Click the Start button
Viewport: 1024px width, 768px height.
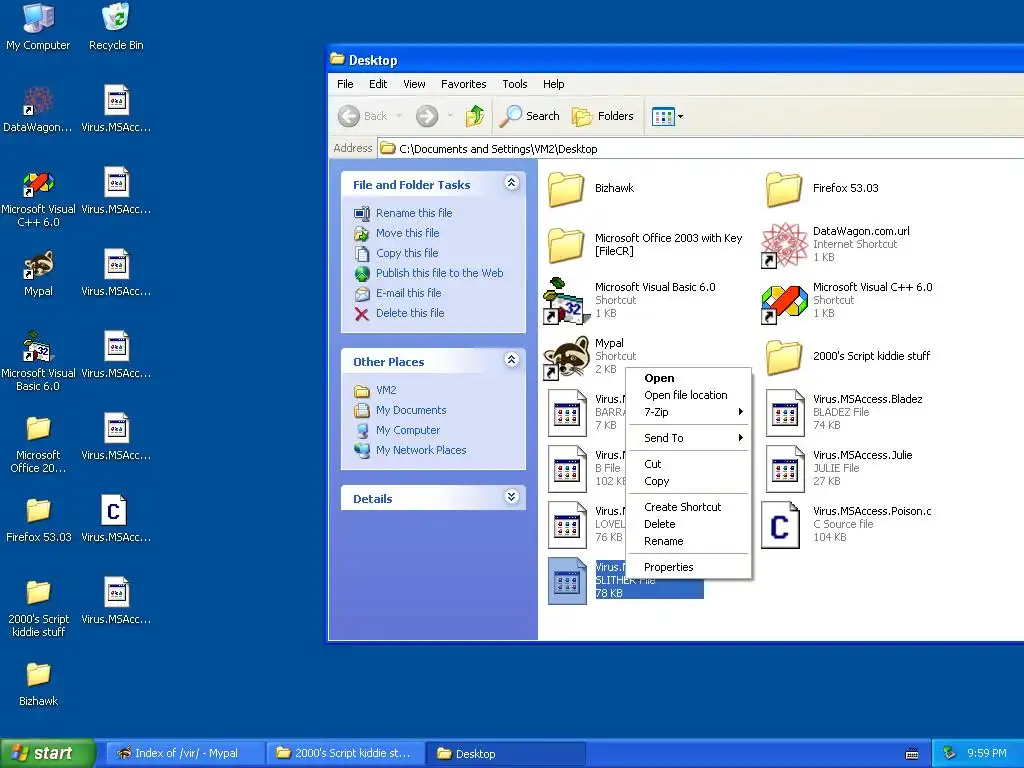pos(46,754)
